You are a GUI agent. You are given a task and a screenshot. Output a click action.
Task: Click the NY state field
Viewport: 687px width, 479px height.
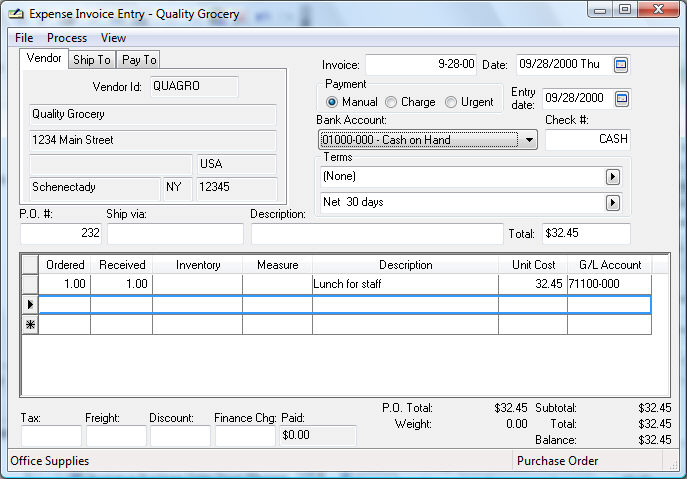(177, 188)
